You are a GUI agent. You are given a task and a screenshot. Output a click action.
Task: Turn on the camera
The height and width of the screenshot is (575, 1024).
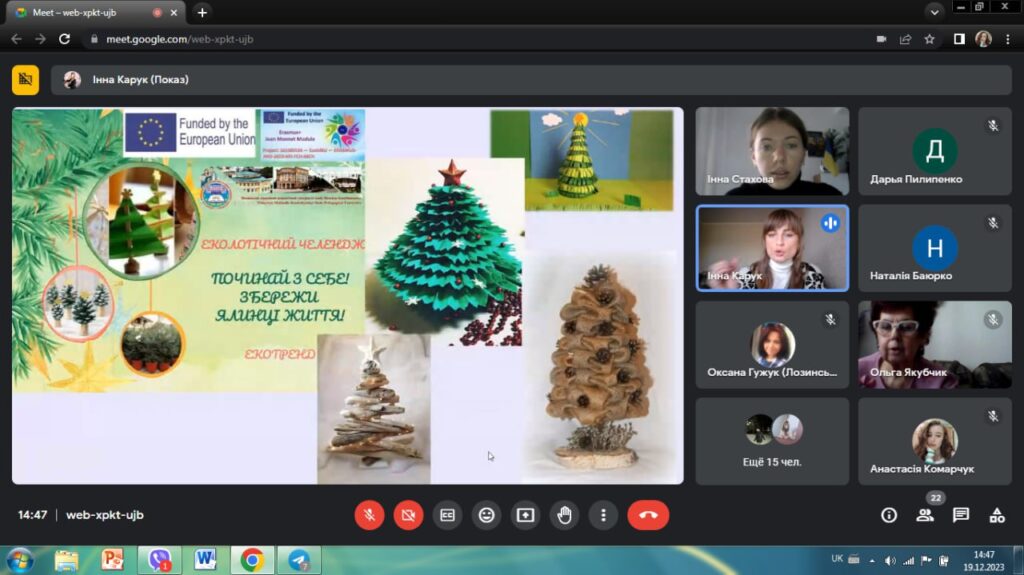pos(408,515)
